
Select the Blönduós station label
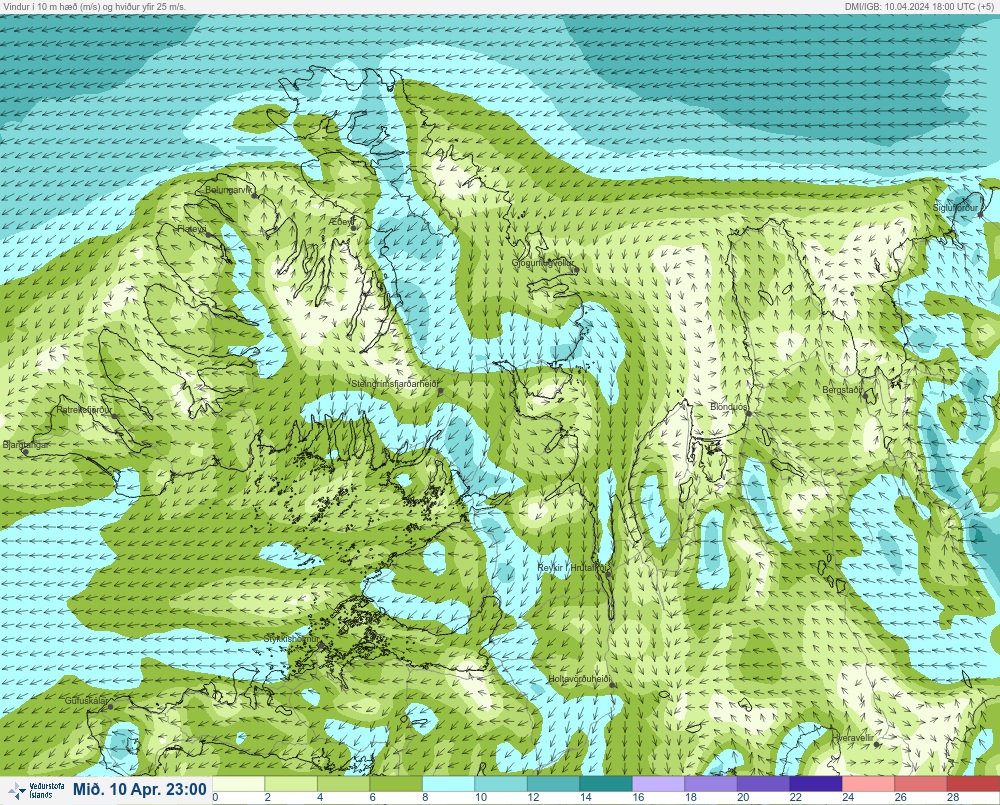point(728,406)
